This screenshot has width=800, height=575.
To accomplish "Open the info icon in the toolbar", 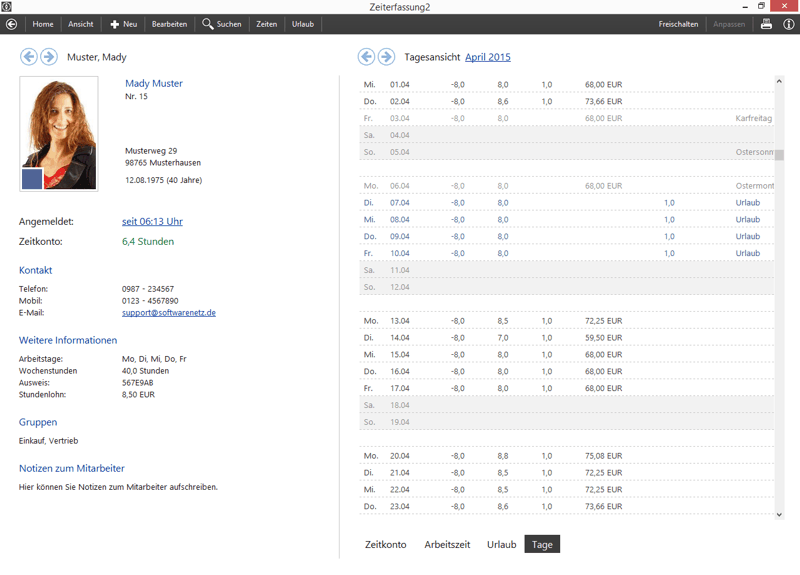I will [788, 24].
